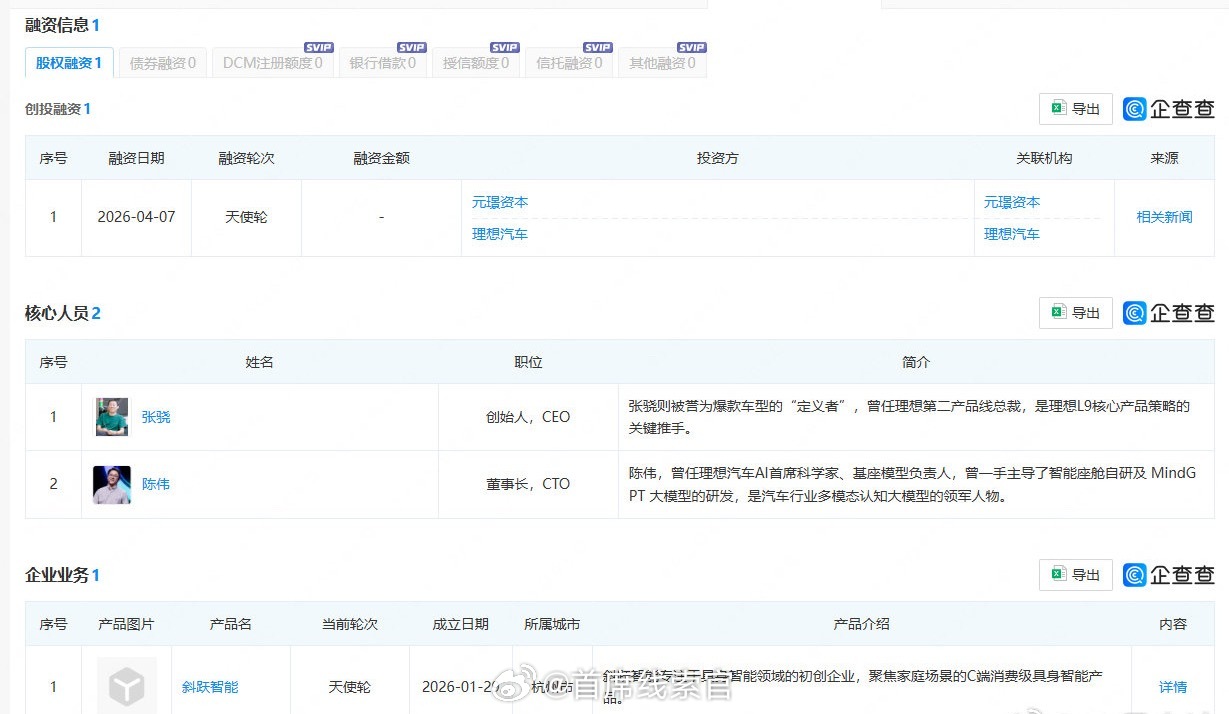Click the placeholder product image for 斜跃智能
1229x714 pixels.
coord(126,686)
